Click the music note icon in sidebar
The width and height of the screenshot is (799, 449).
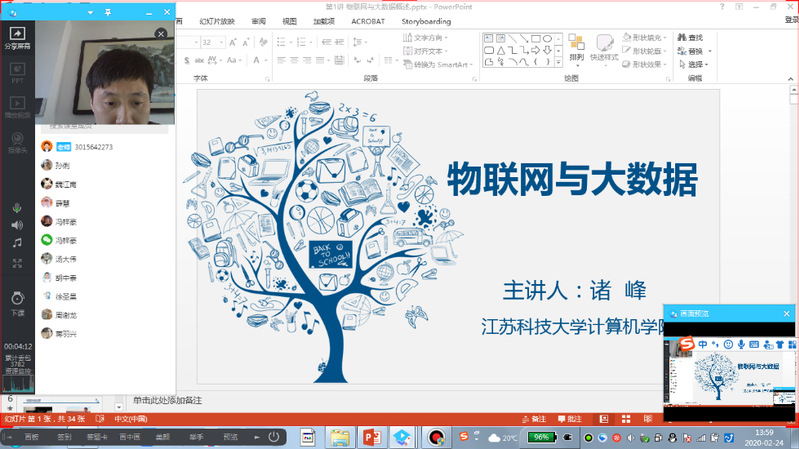[17, 243]
